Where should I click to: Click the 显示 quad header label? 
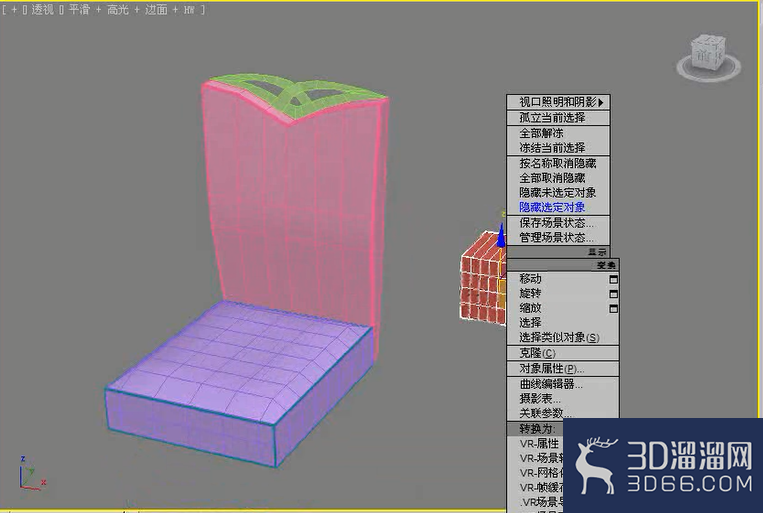(x=598, y=252)
